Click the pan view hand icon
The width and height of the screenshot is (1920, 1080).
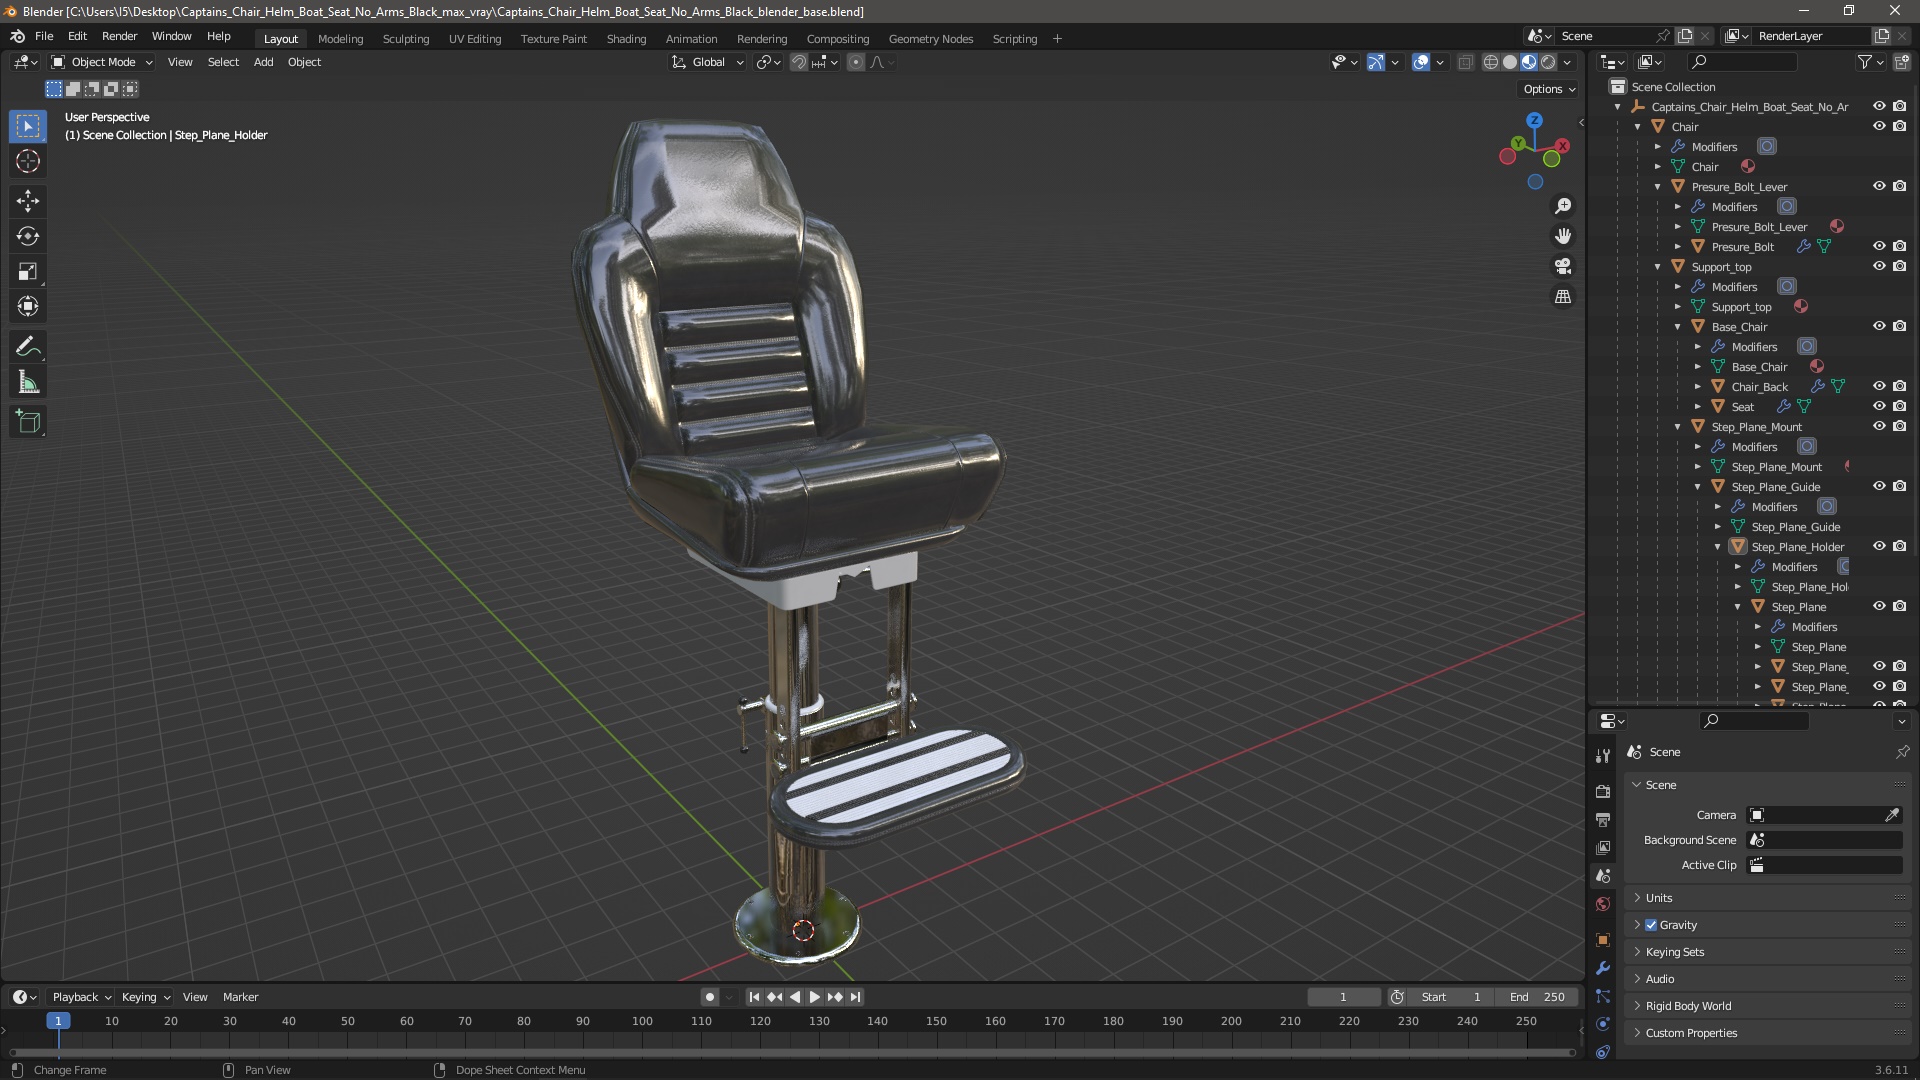pos(1563,236)
